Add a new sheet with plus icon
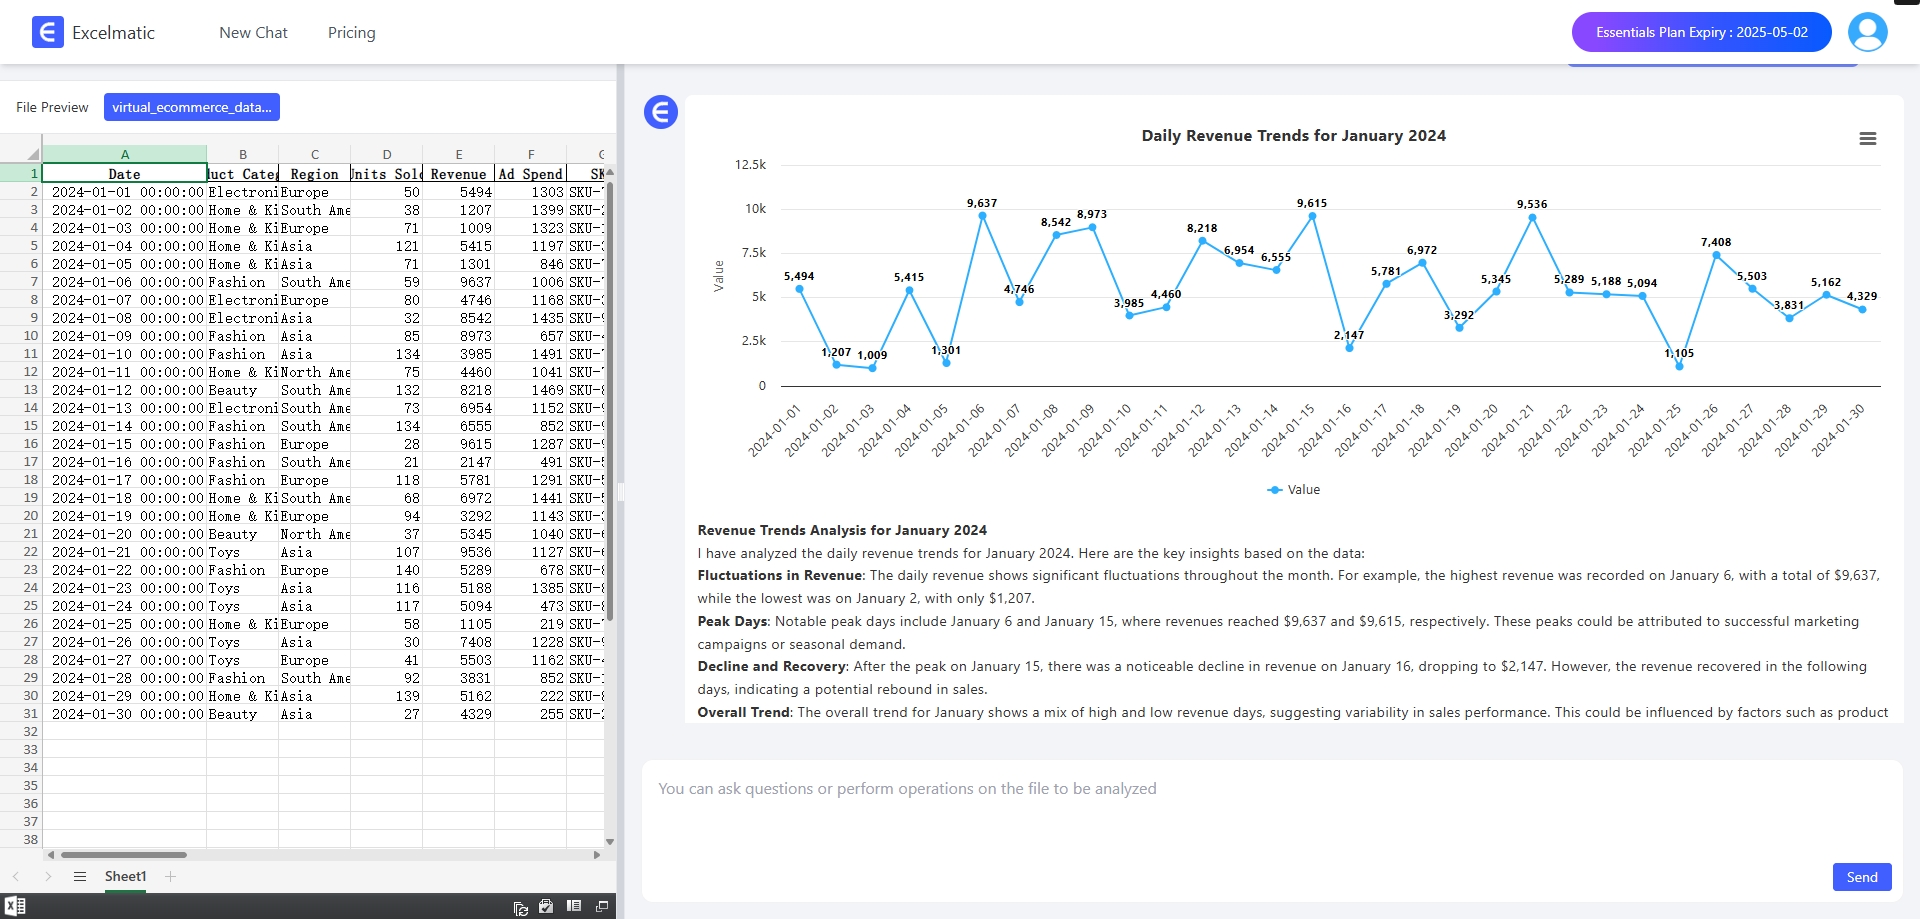The height and width of the screenshot is (919, 1920). click(x=171, y=877)
